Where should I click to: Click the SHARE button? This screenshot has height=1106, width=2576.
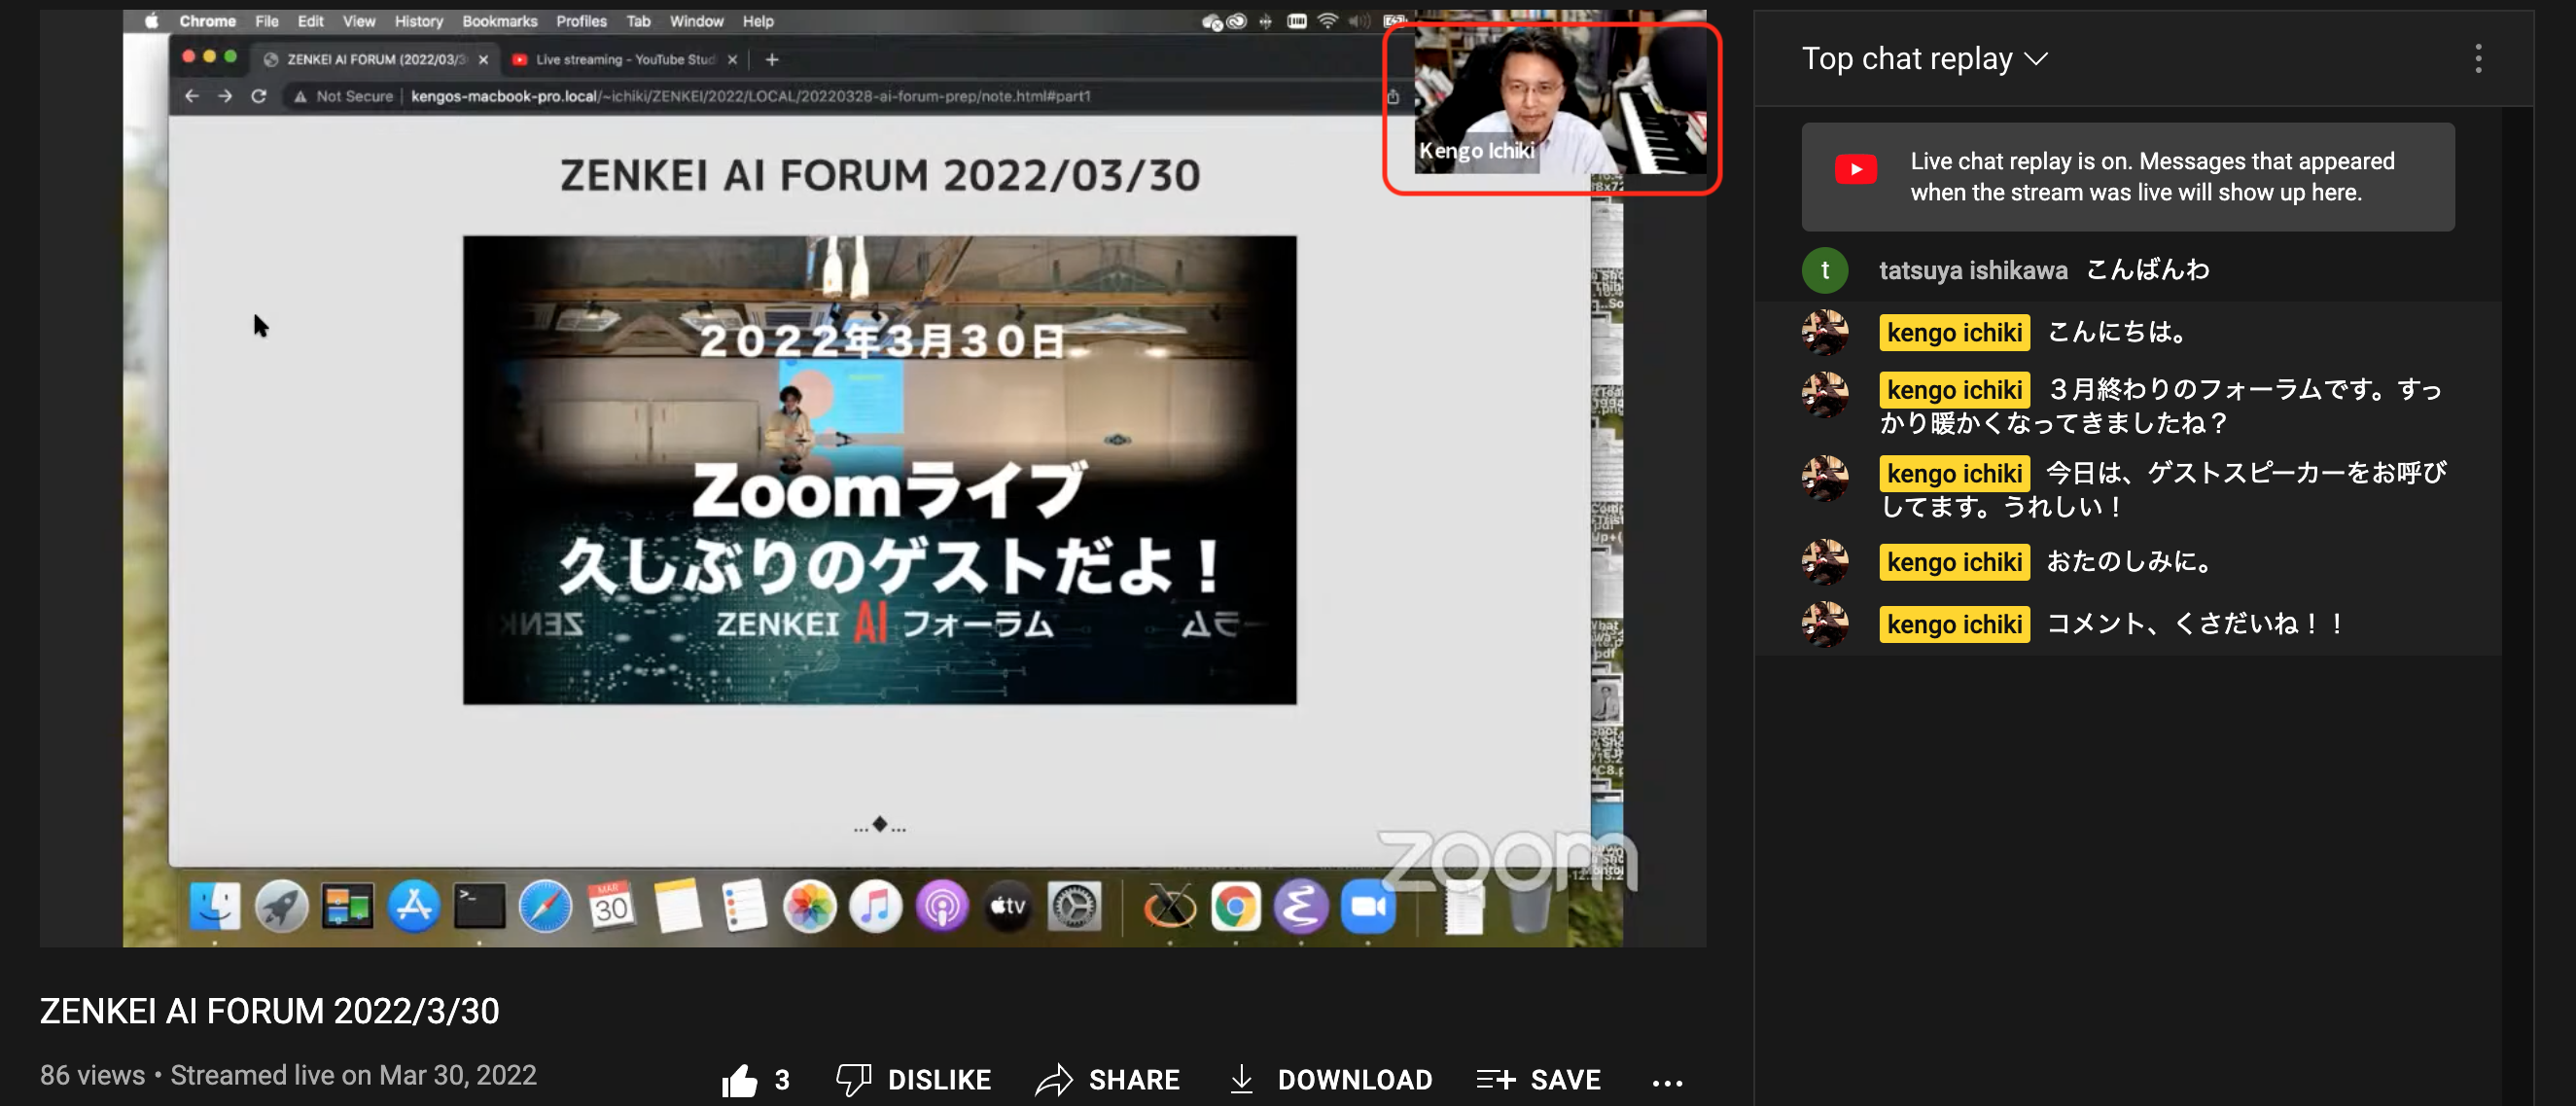click(1107, 1080)
